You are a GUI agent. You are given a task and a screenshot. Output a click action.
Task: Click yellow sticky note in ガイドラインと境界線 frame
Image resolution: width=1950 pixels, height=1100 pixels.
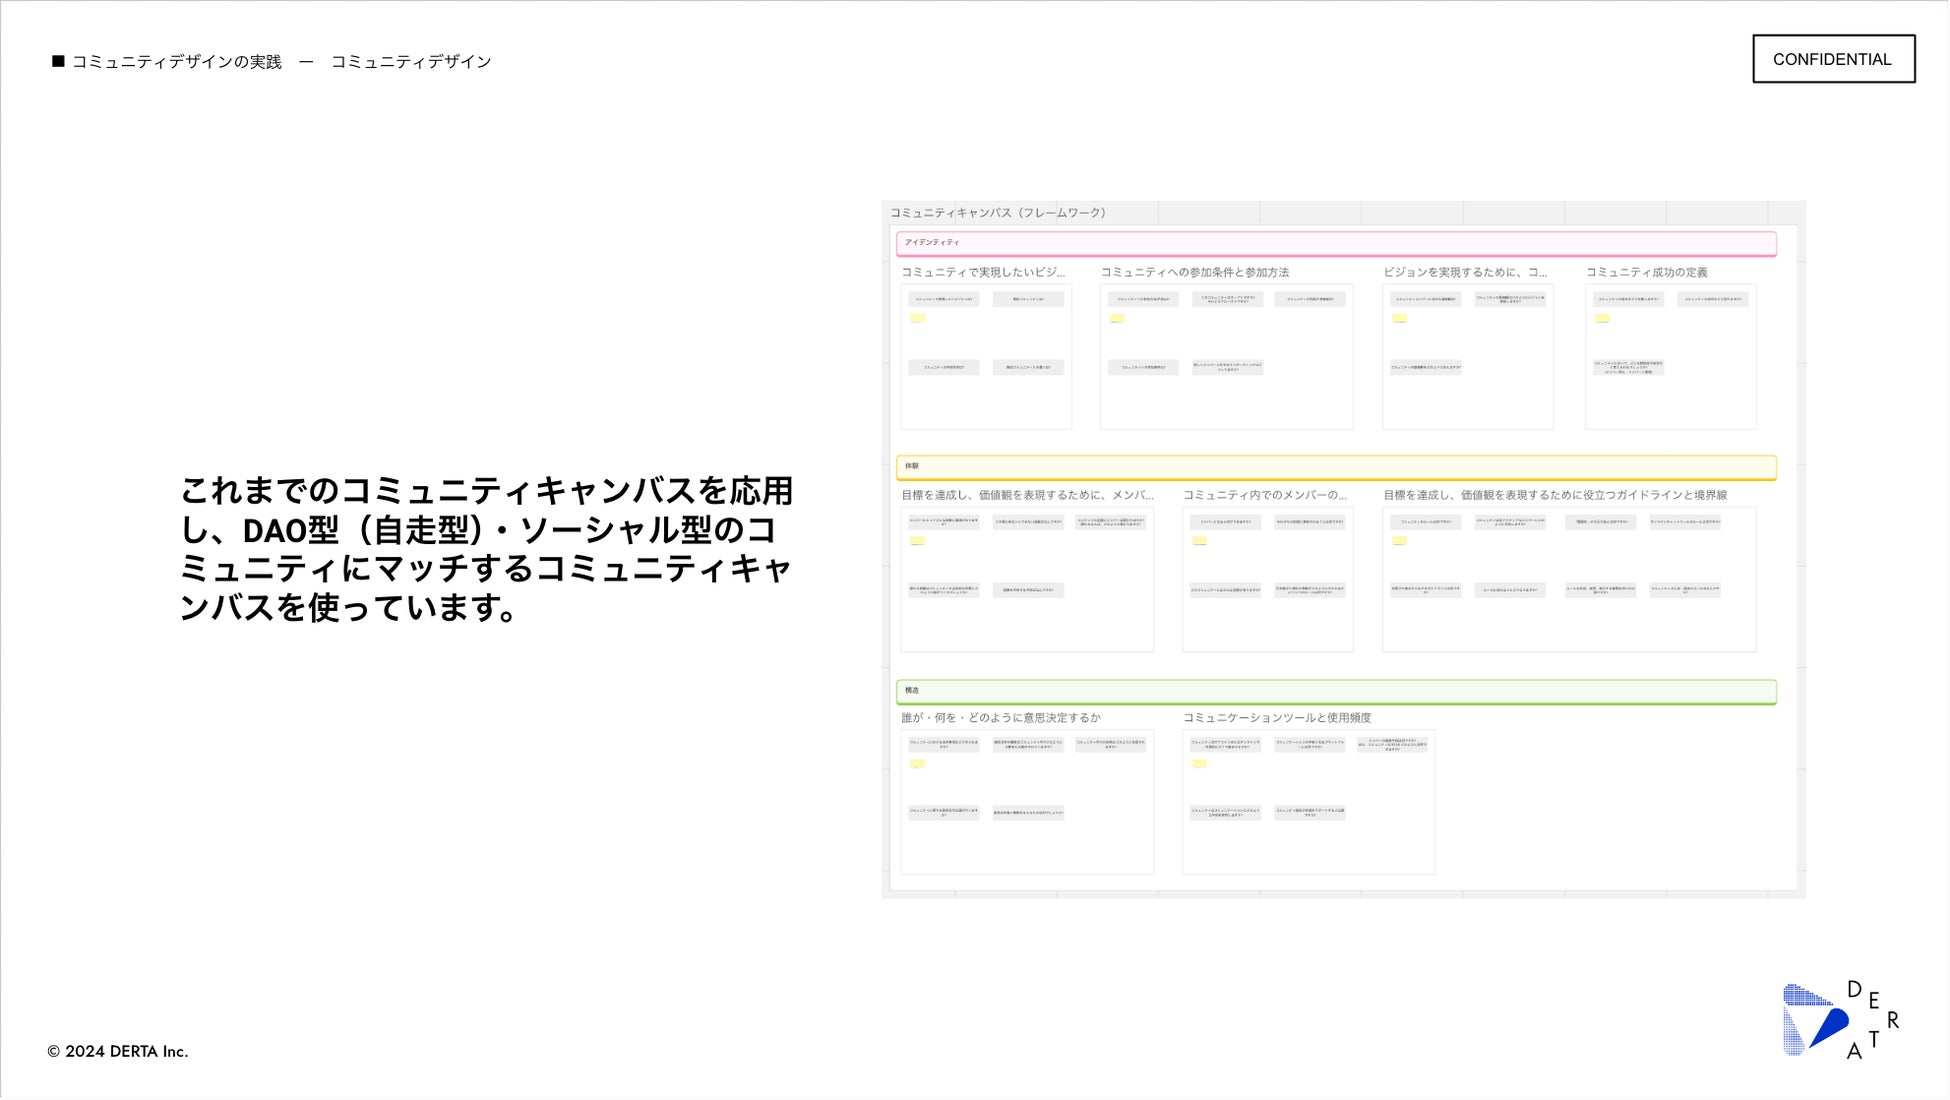click(x=1399, y=541)
